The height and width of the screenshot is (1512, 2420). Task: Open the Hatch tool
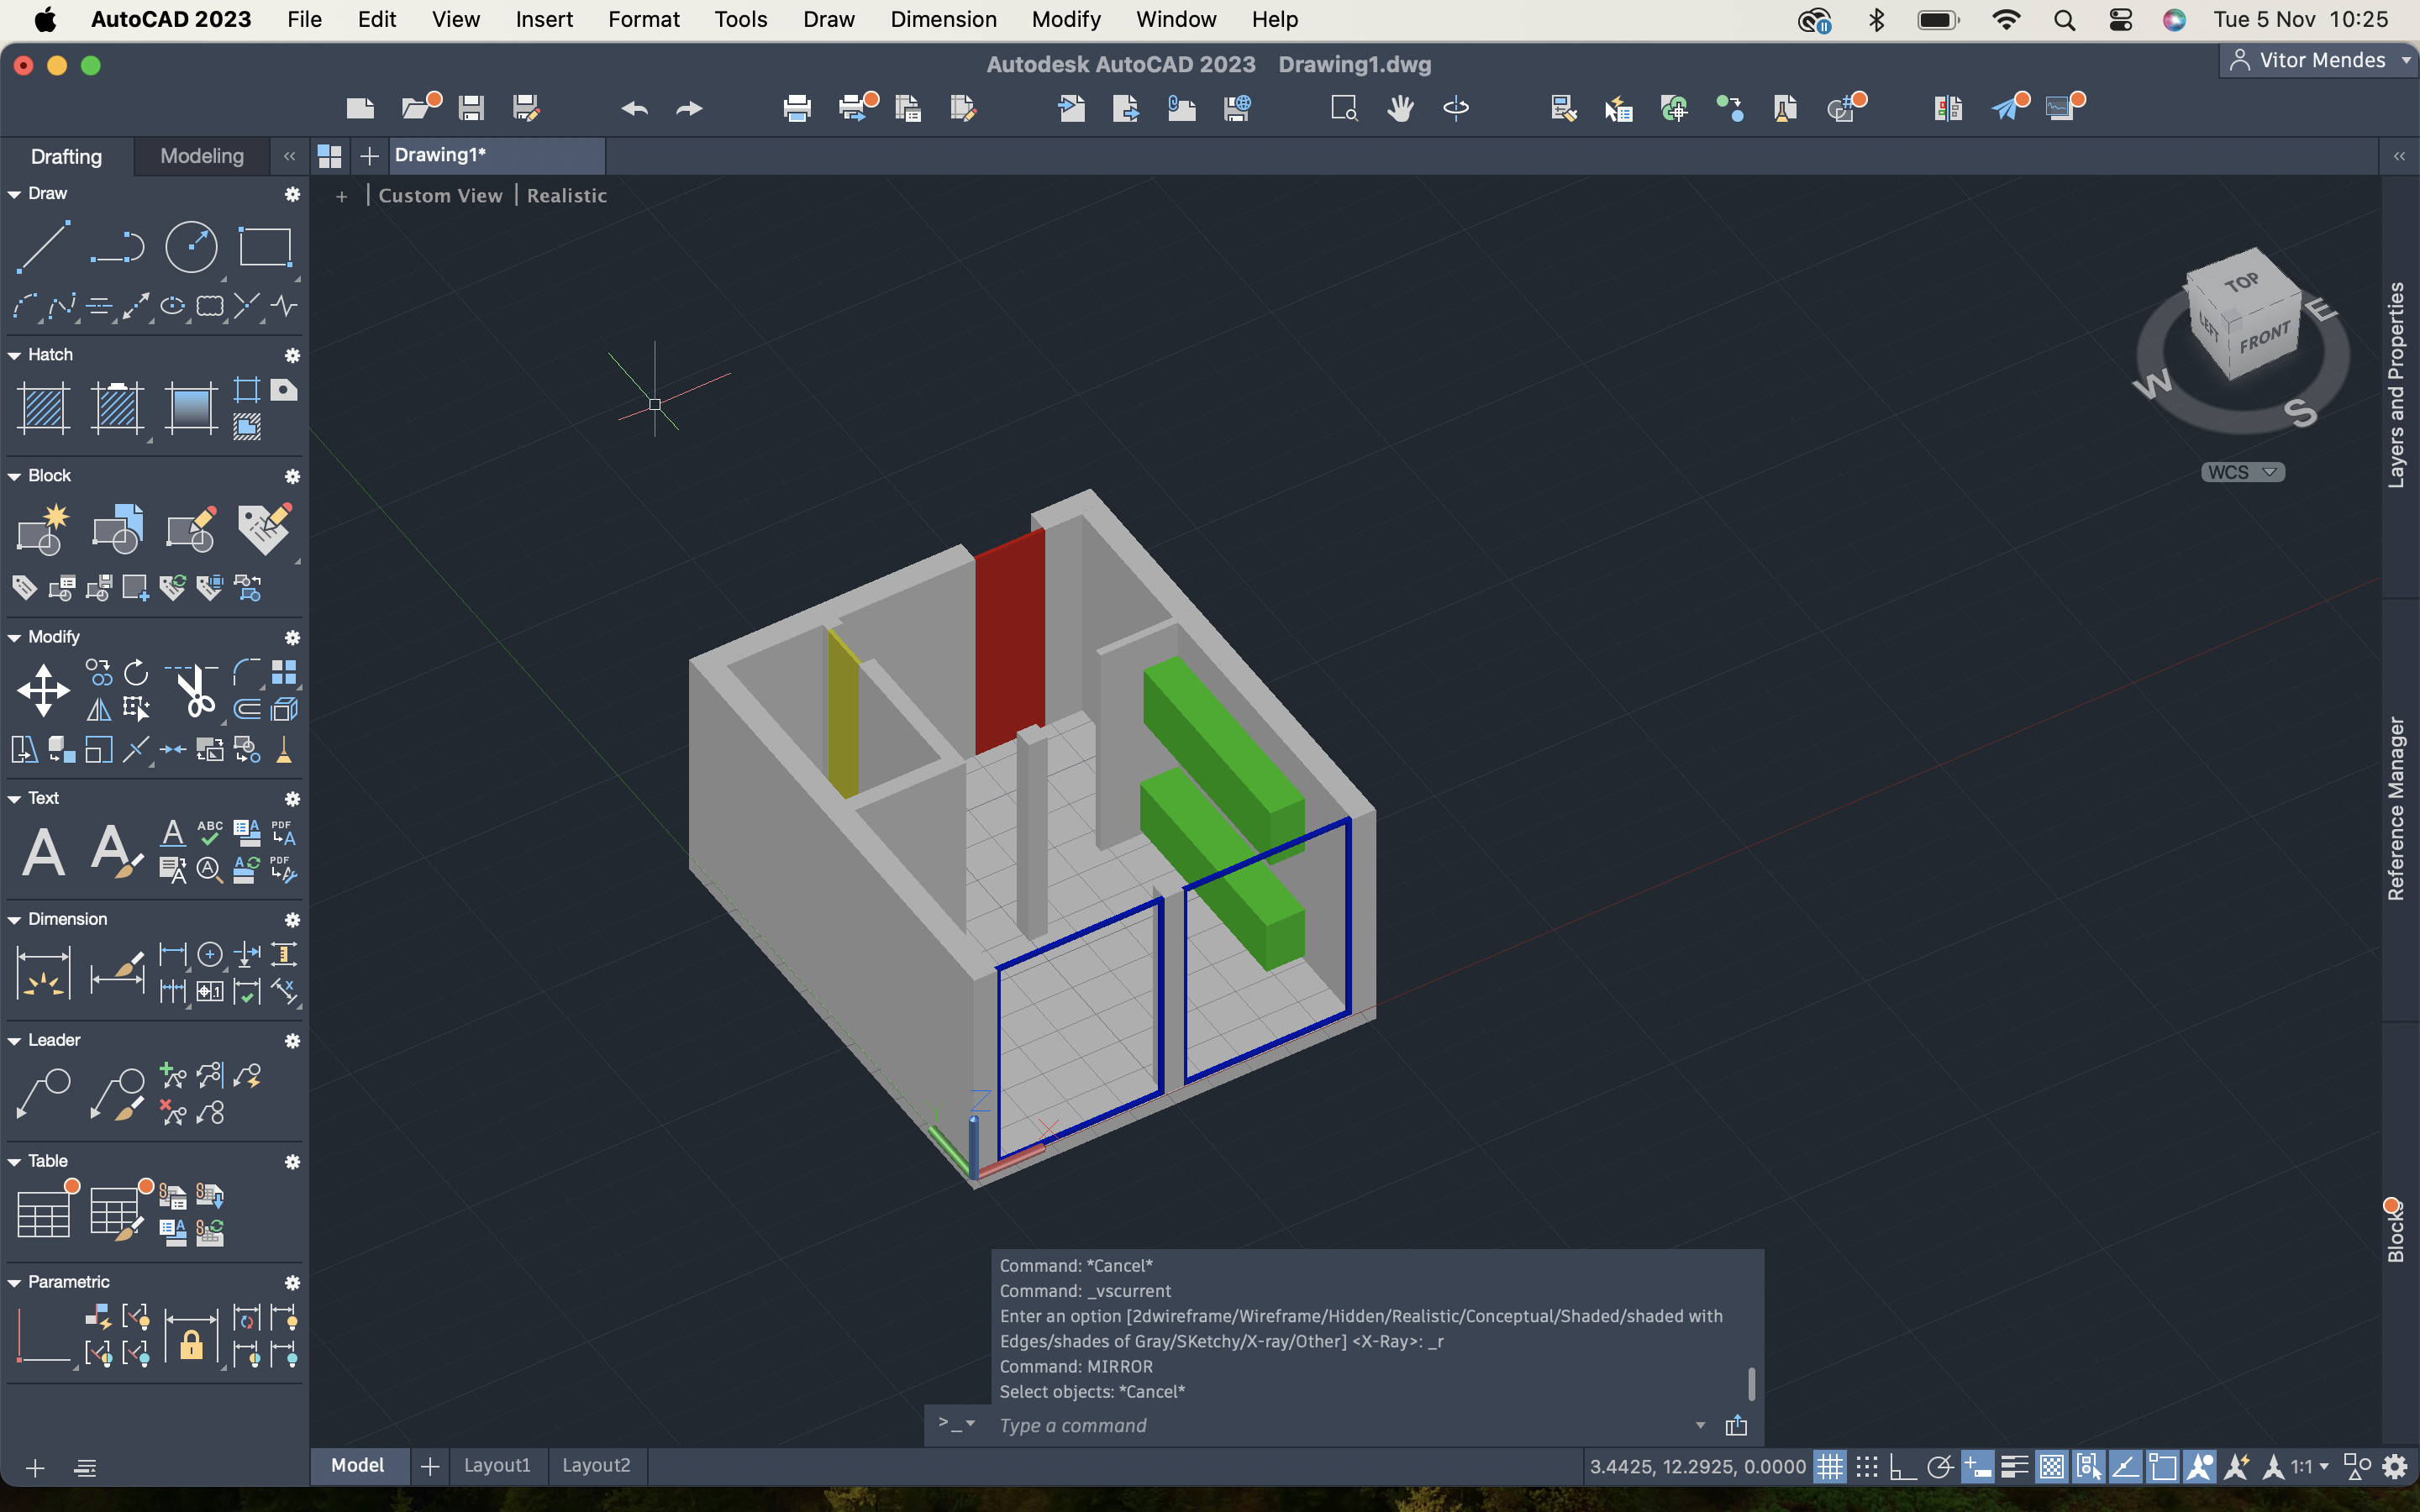43,408
